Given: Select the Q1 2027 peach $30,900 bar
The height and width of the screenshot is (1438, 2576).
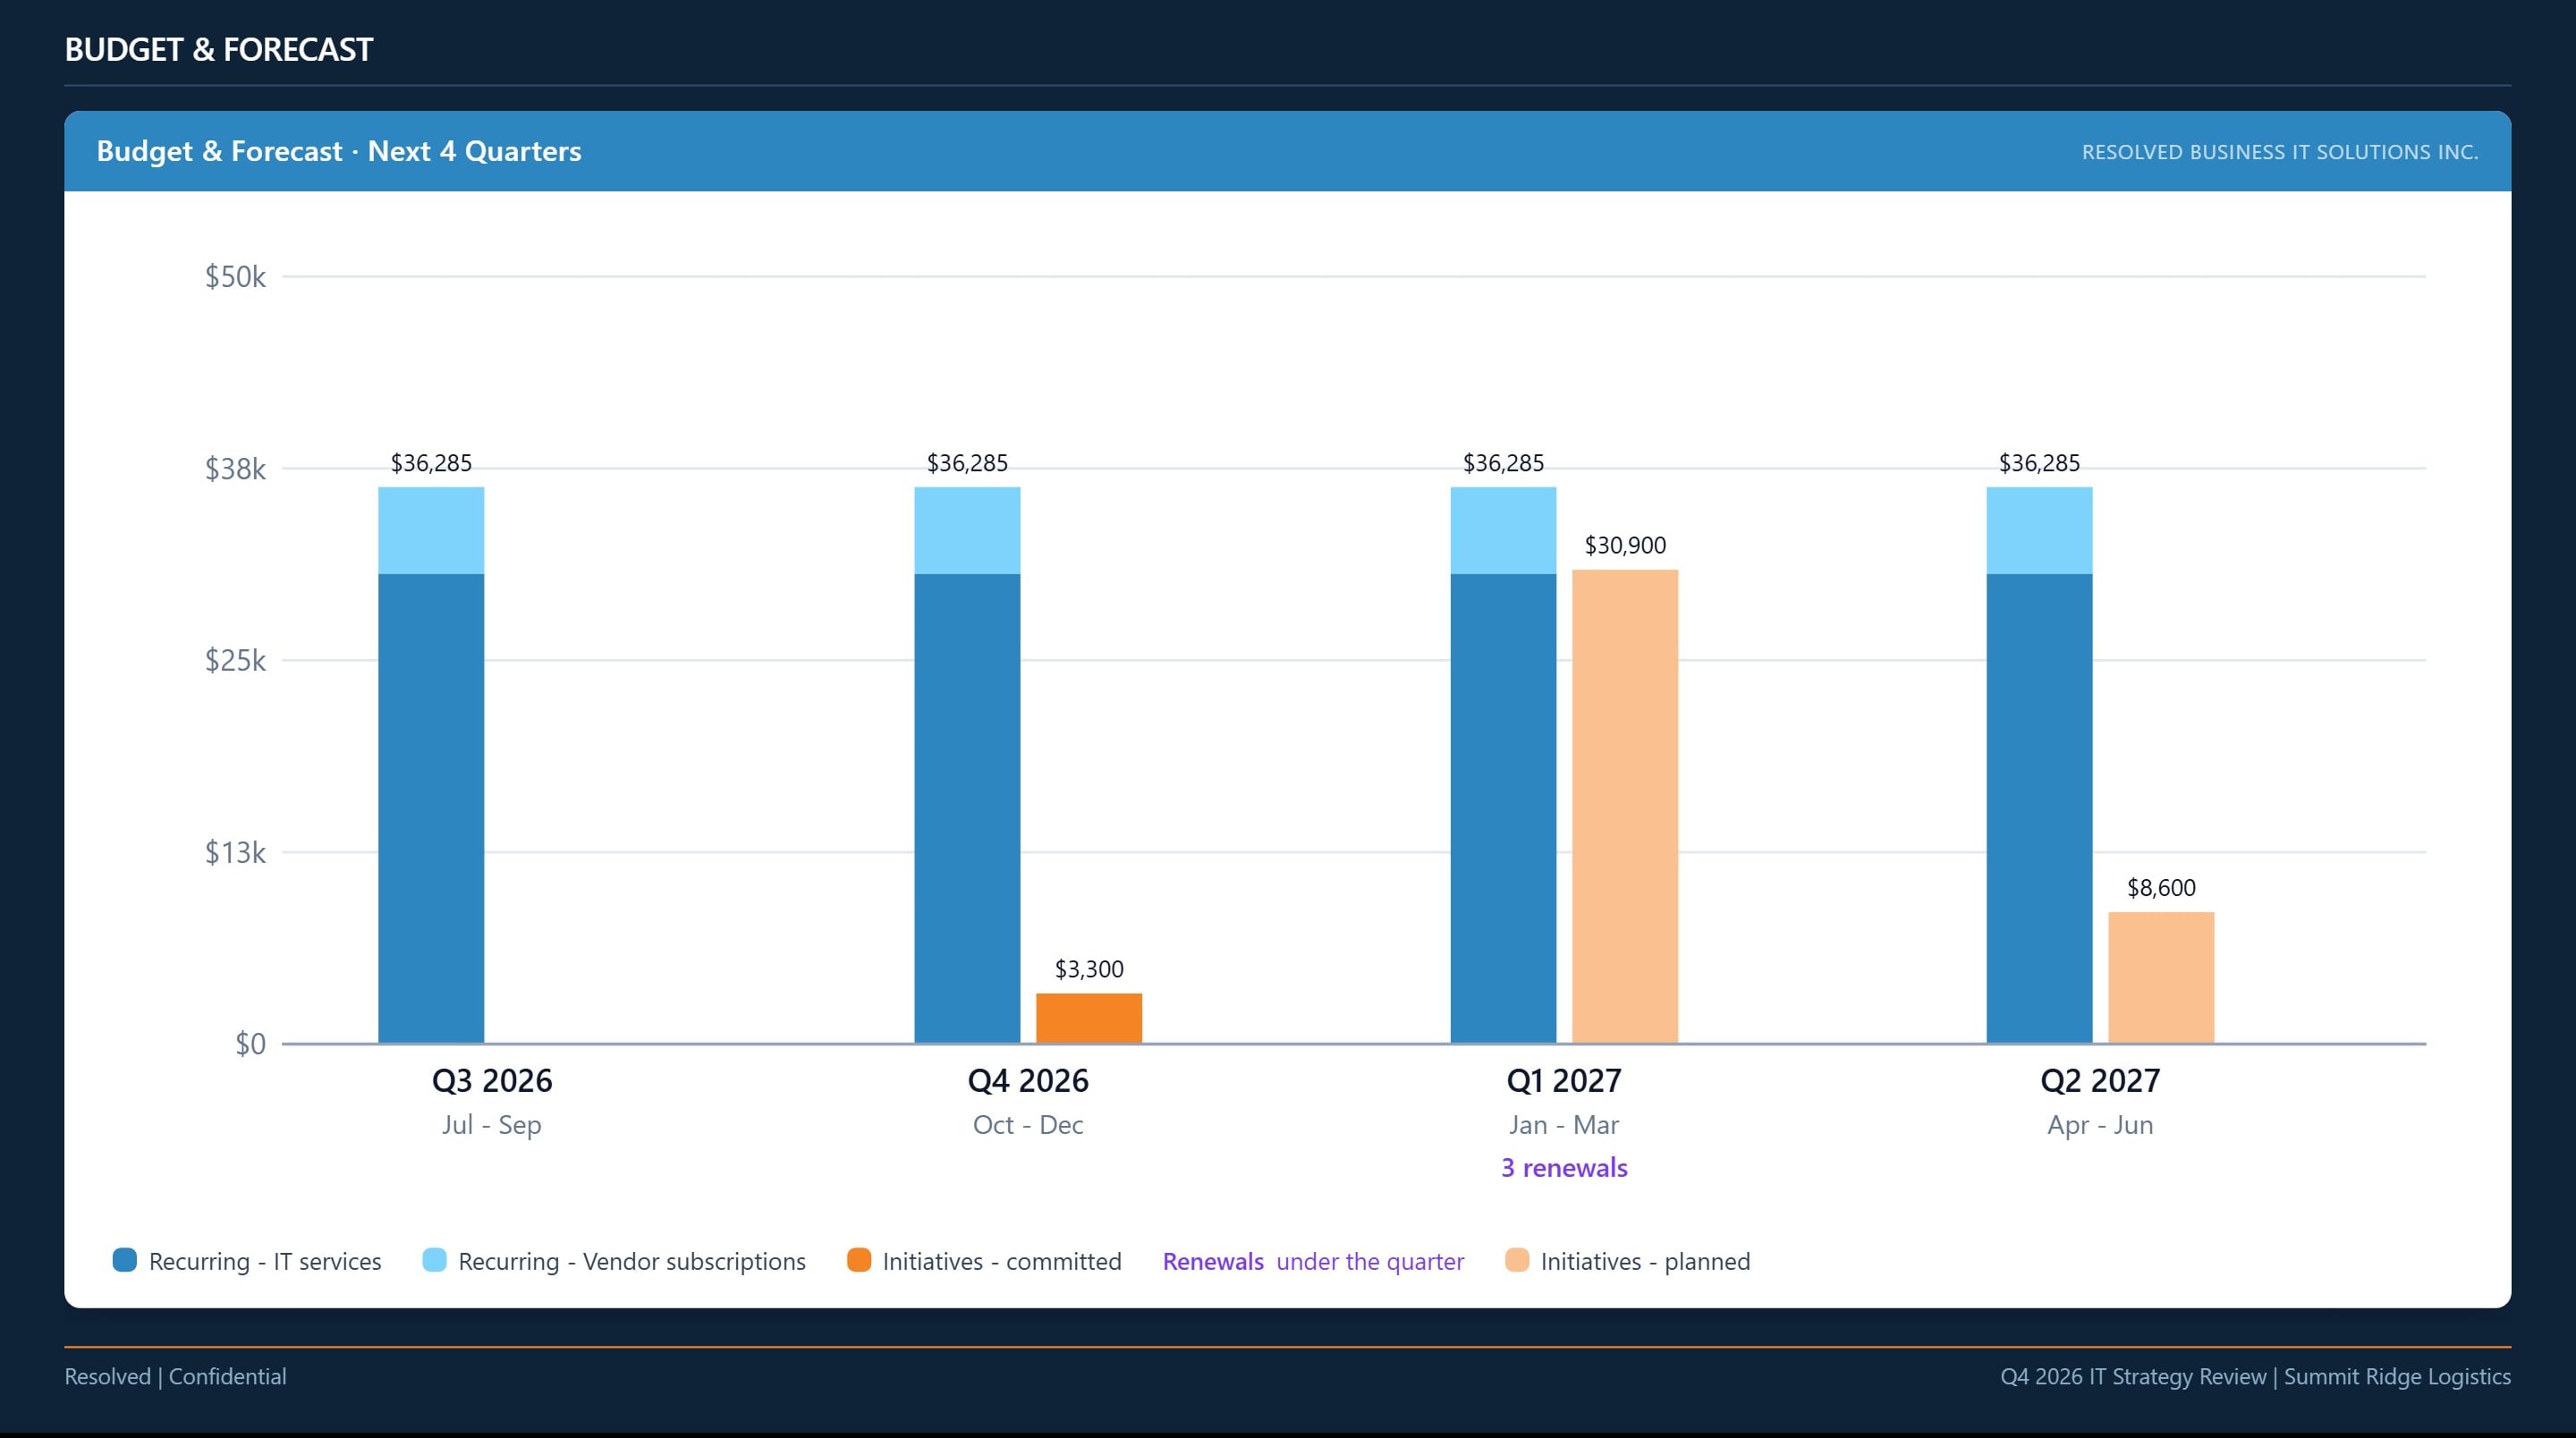Looking at the screenshot, I should [x=1625, y=806].
